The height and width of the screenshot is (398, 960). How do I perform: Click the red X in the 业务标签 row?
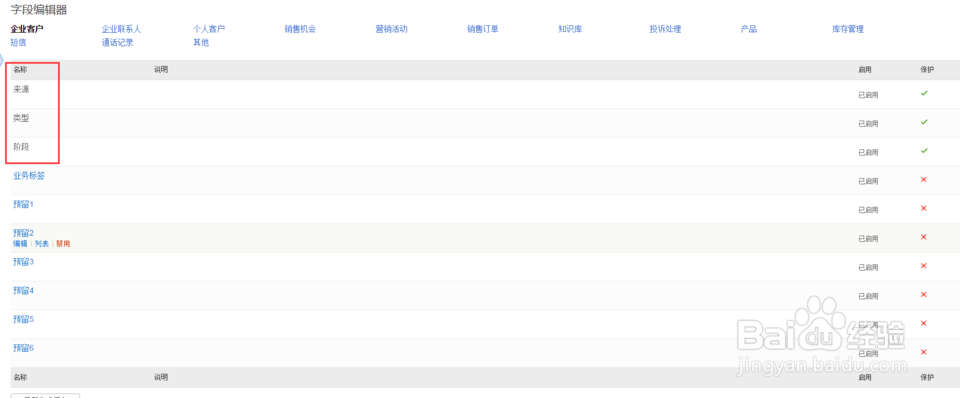pyautogui.click(x=924, y=179)
